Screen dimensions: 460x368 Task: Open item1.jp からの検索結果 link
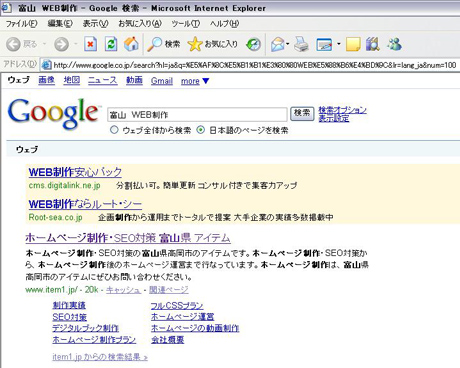(x=100, y=357)
